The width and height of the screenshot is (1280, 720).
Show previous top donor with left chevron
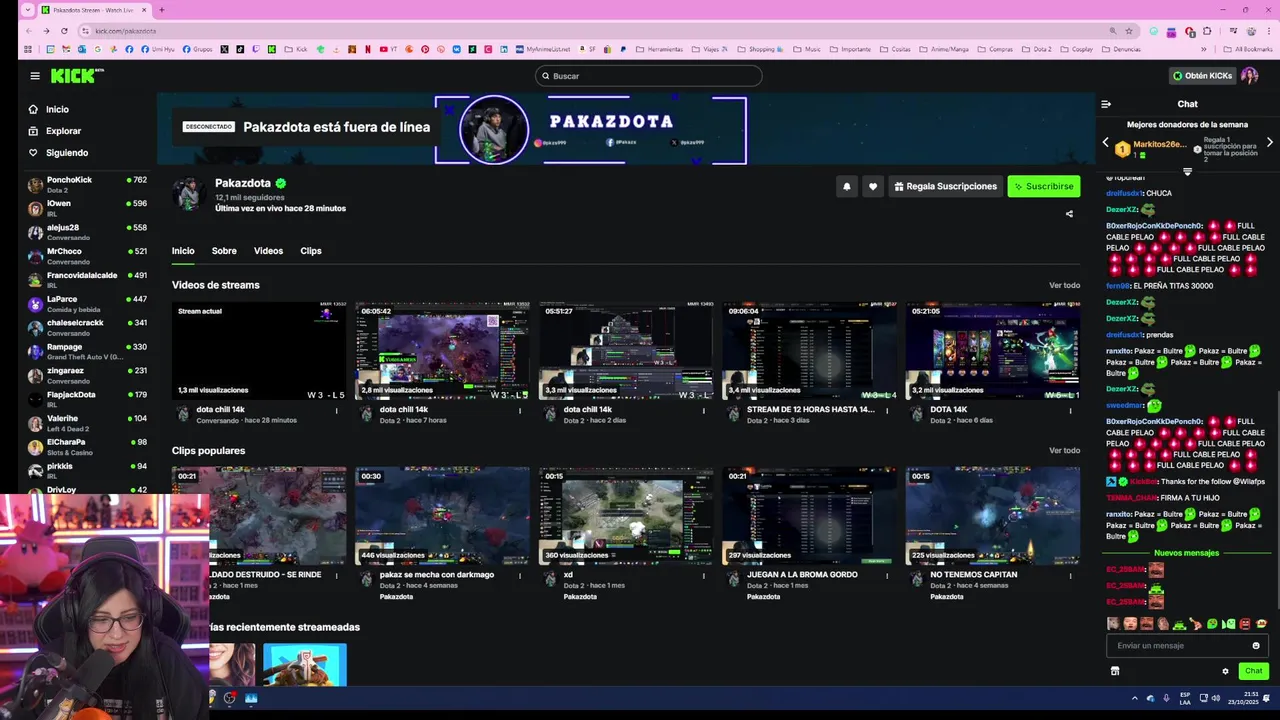(1105, 143)
